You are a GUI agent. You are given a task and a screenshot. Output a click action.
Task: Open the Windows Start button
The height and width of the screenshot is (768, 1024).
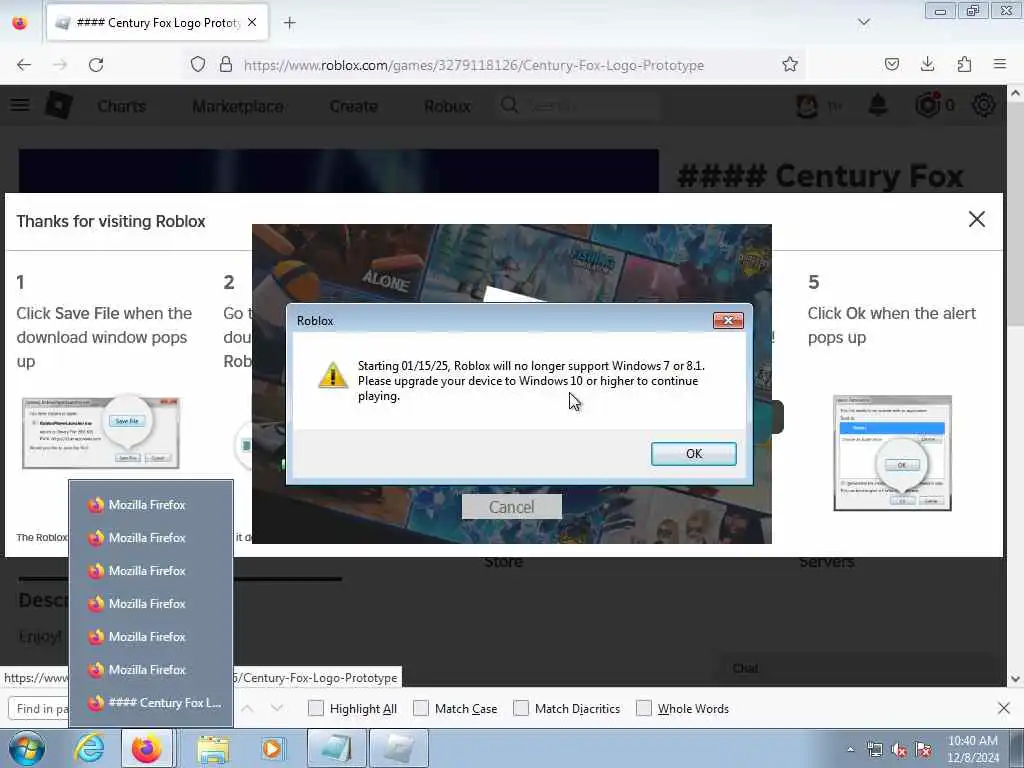(x=26, y=748)
